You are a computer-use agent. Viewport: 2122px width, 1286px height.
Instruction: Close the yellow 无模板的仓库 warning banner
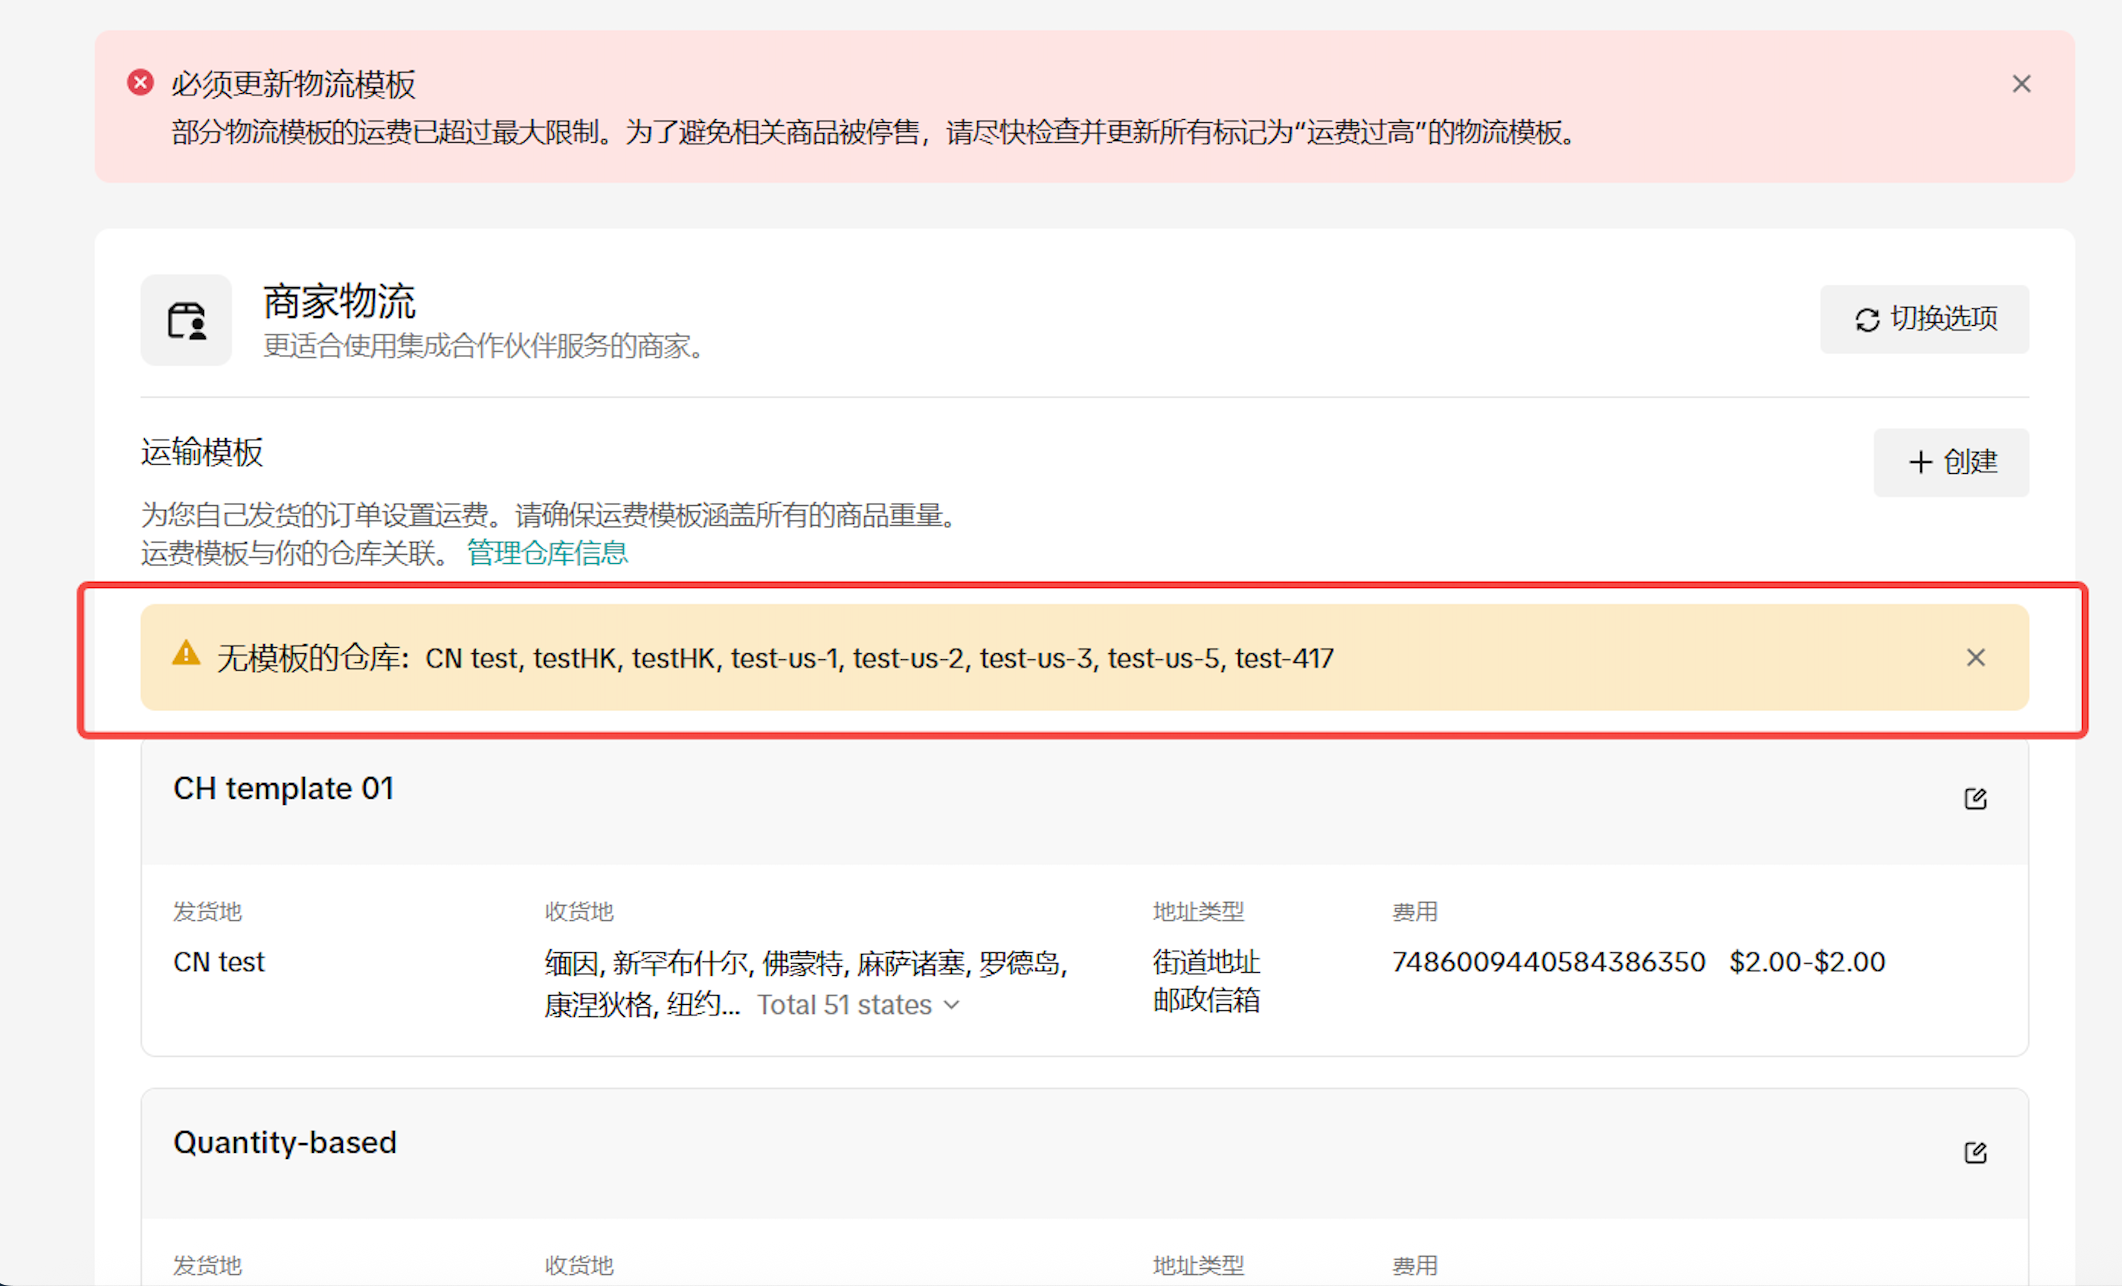(1975, 658)
